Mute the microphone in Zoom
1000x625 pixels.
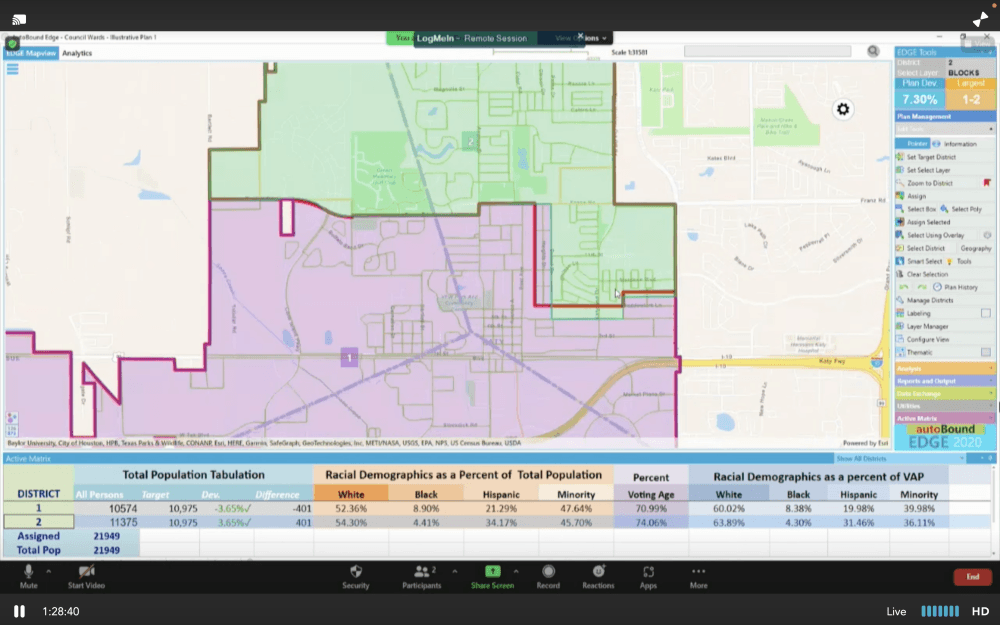(x=28, y=576)
